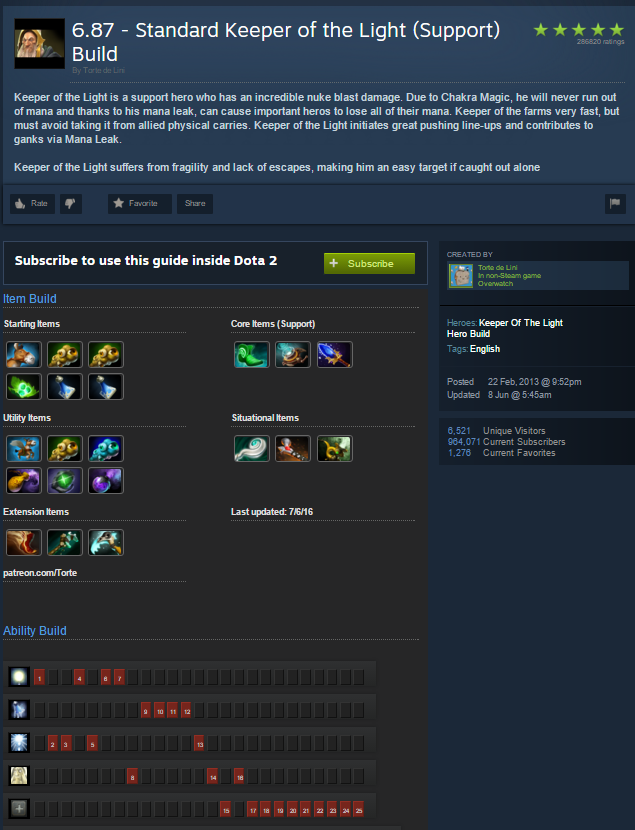Select the blue Sentry Ward item icon

(x=106, y=449)
